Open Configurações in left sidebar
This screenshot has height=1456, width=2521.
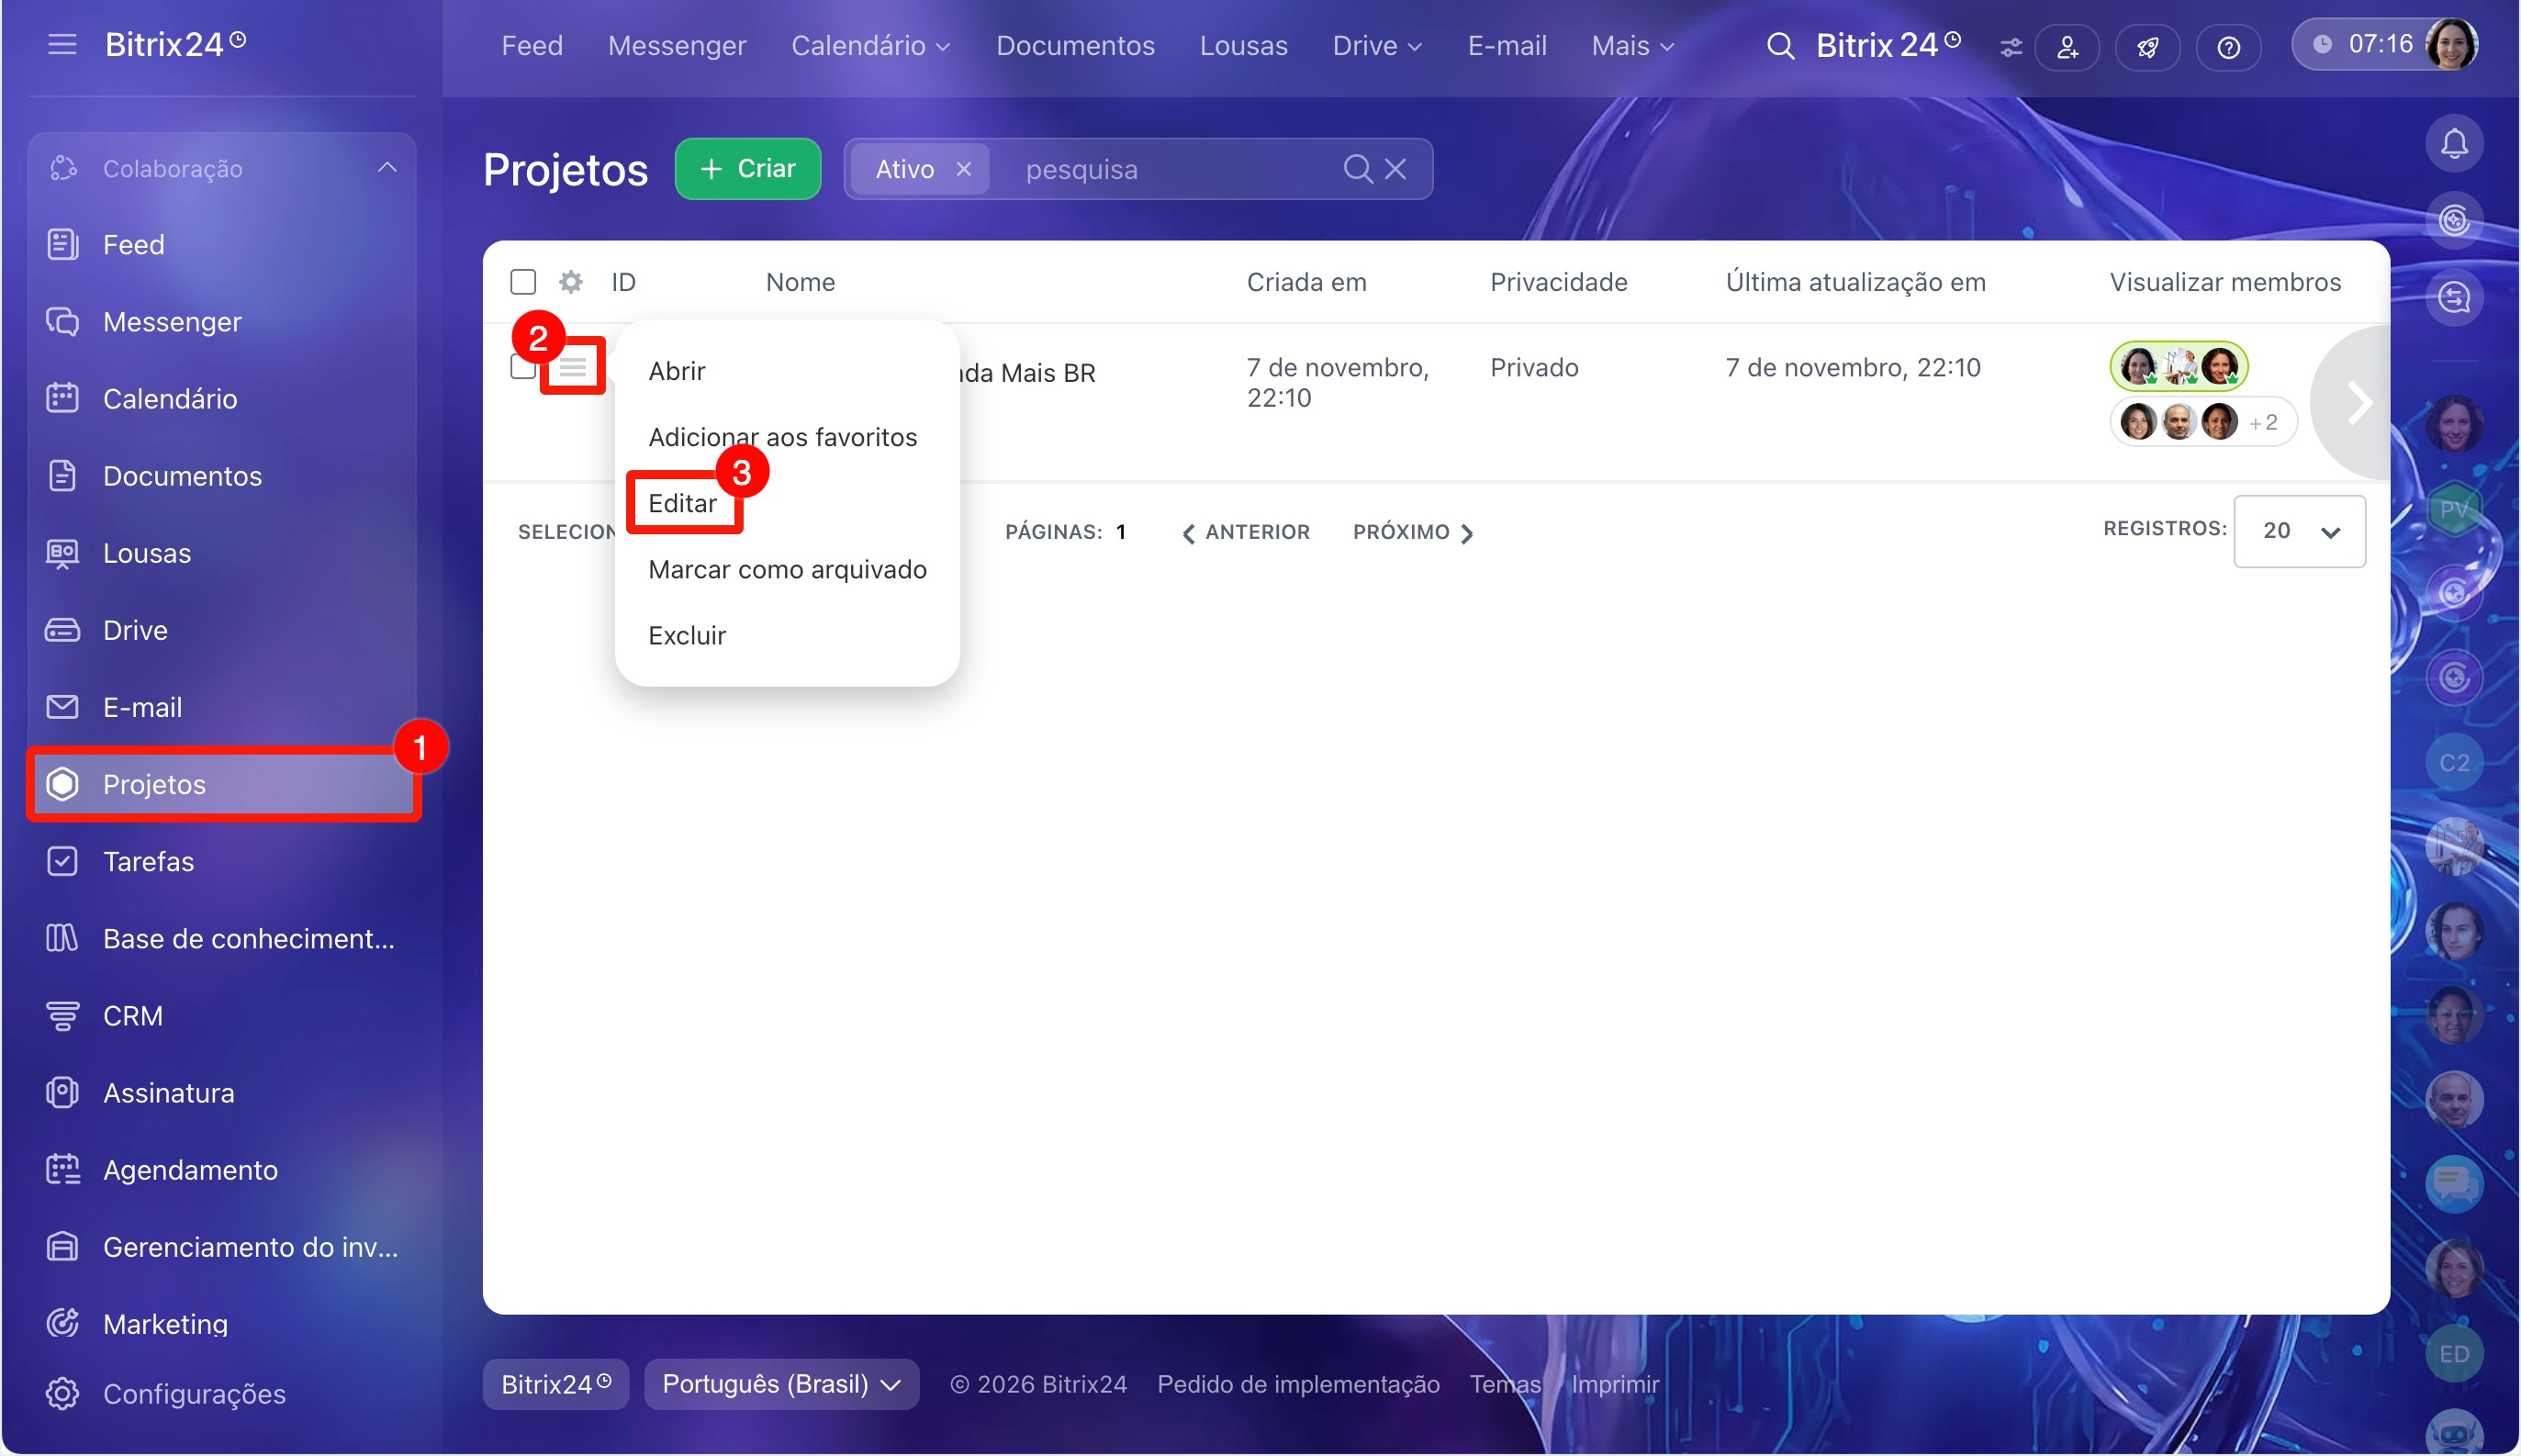click(x=221, y=1393)
